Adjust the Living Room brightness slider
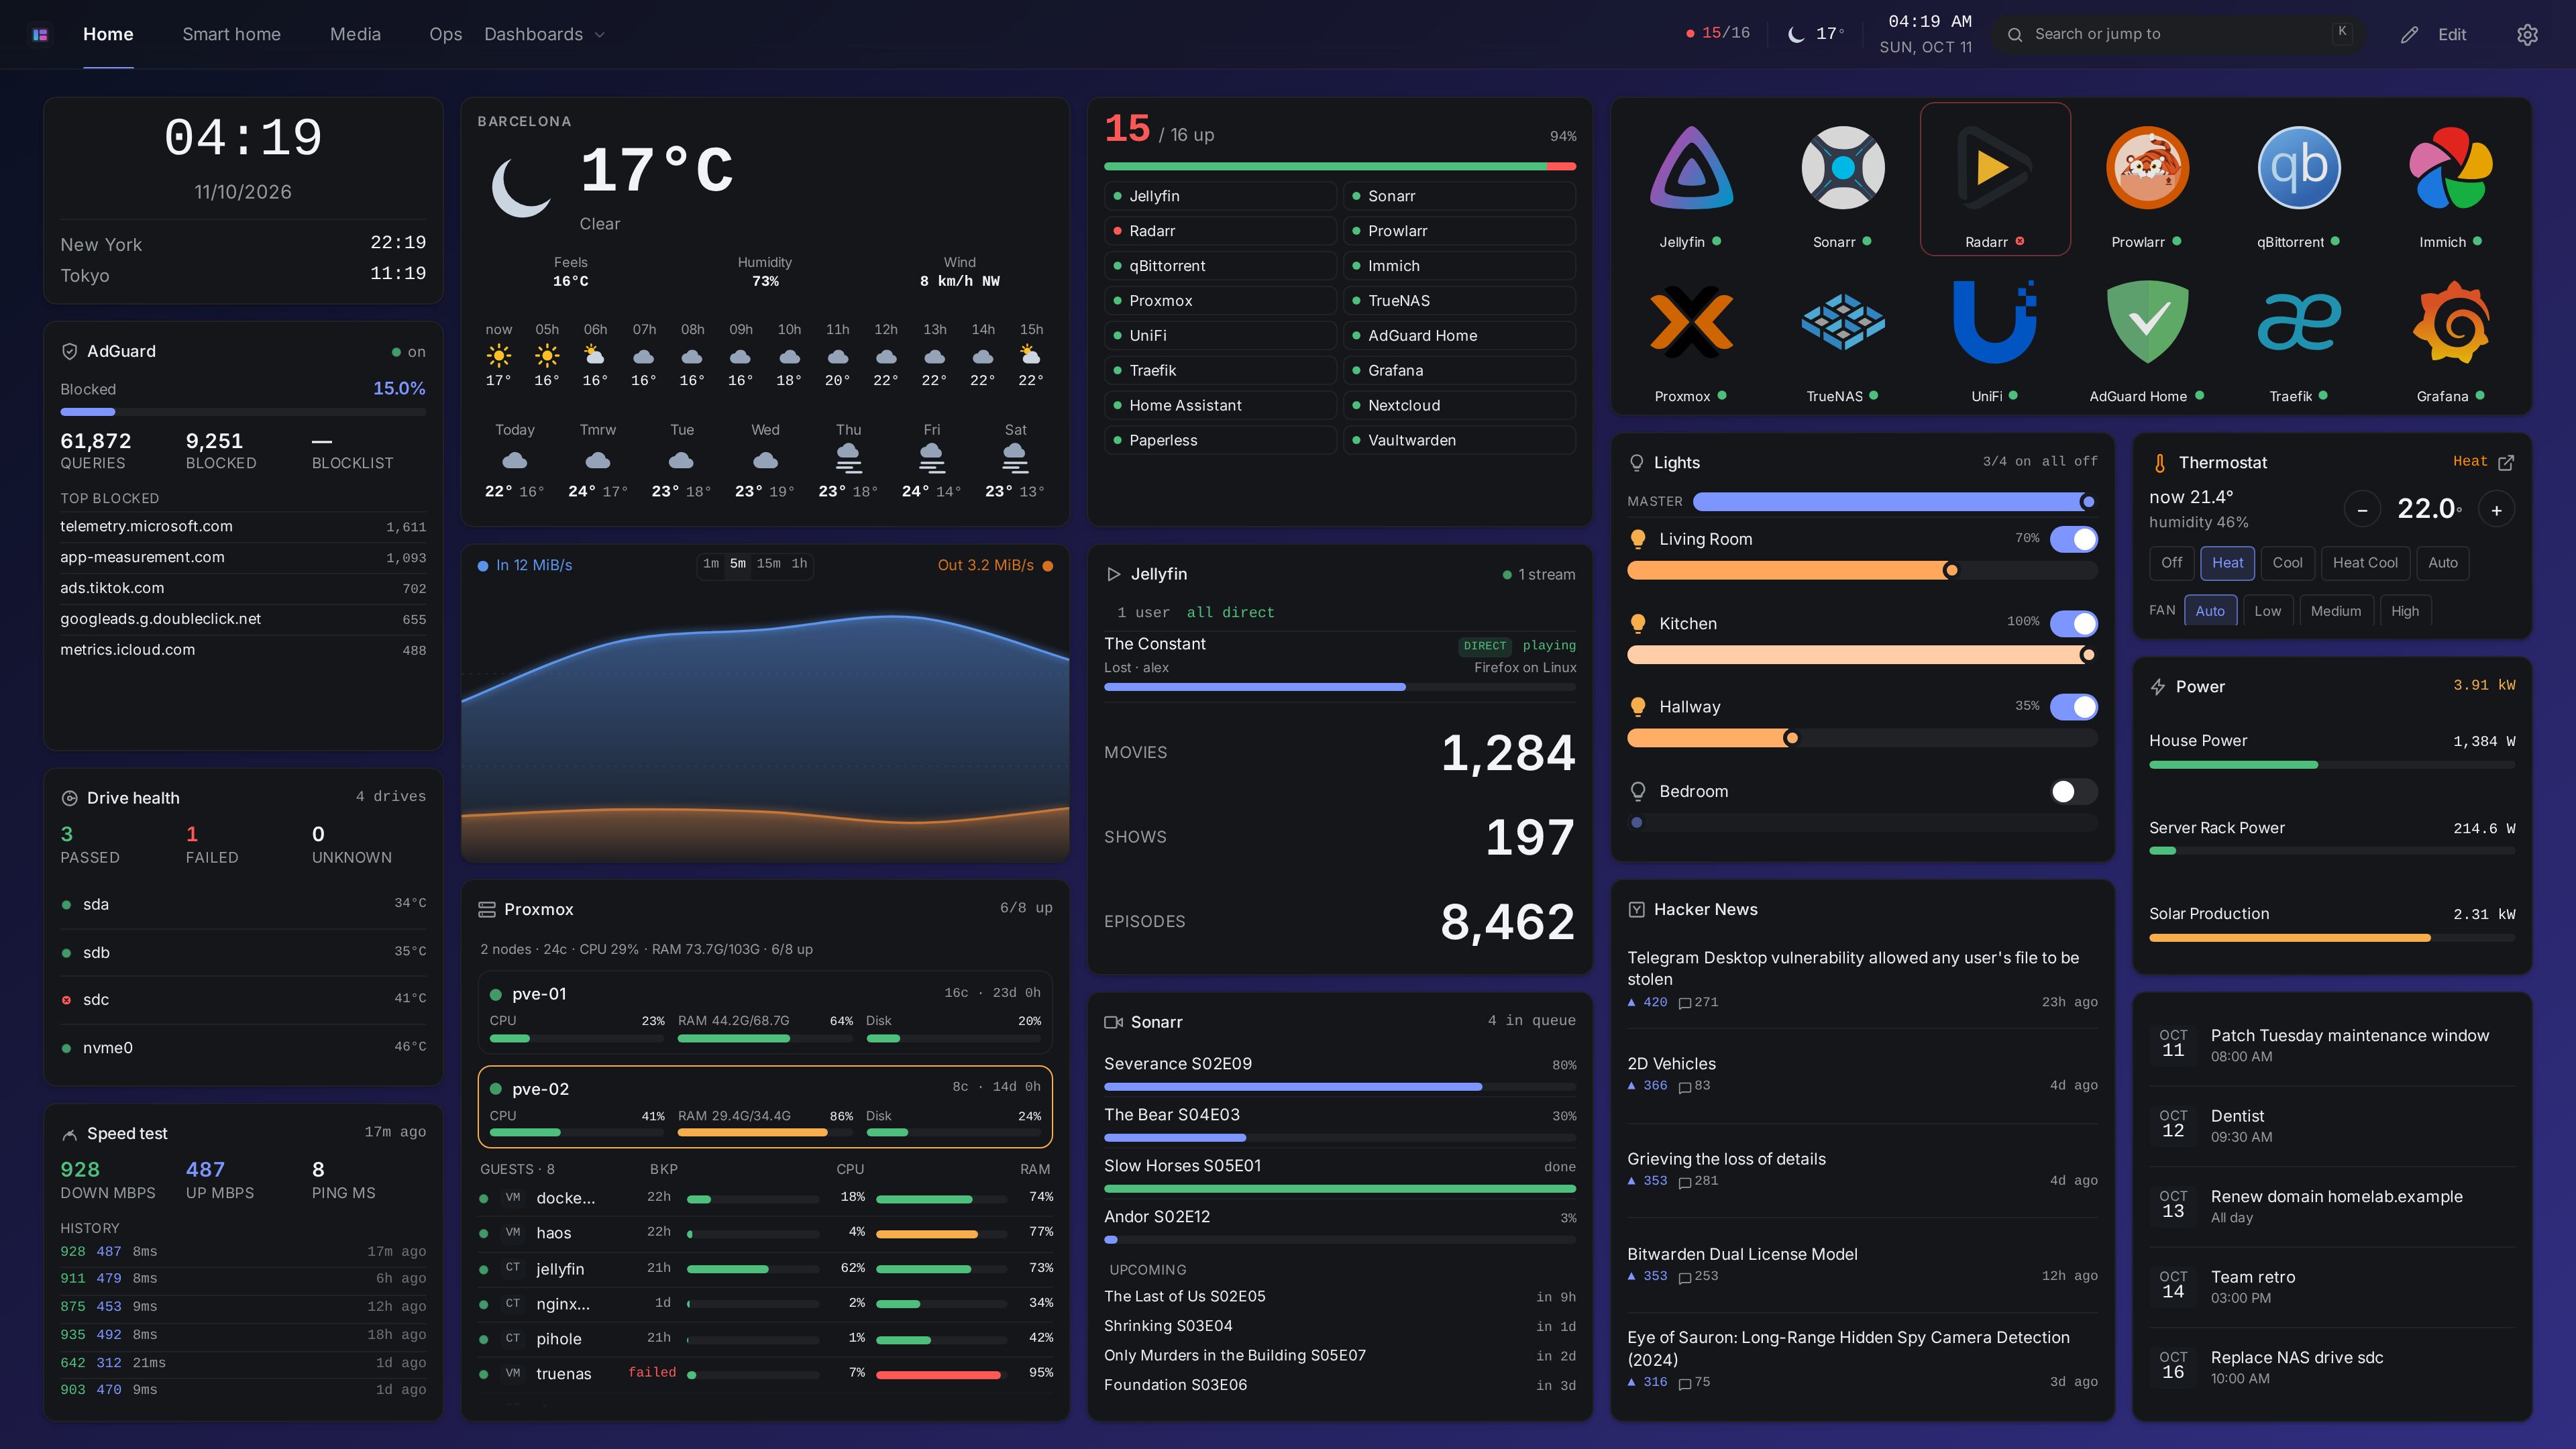This screenshot has height=1449, width=2576. pyautogui.click(x=1862, y=570)
